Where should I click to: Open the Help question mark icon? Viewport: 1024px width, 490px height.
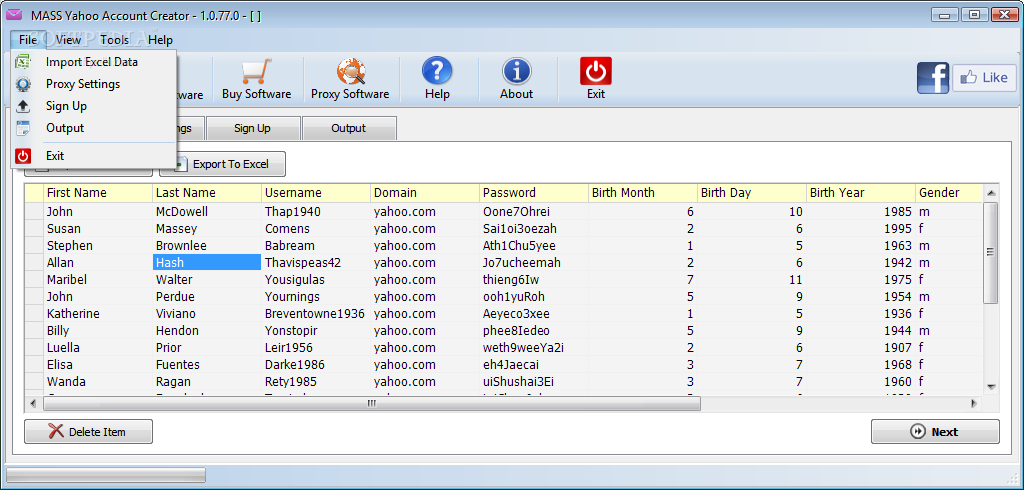(437, 71)
